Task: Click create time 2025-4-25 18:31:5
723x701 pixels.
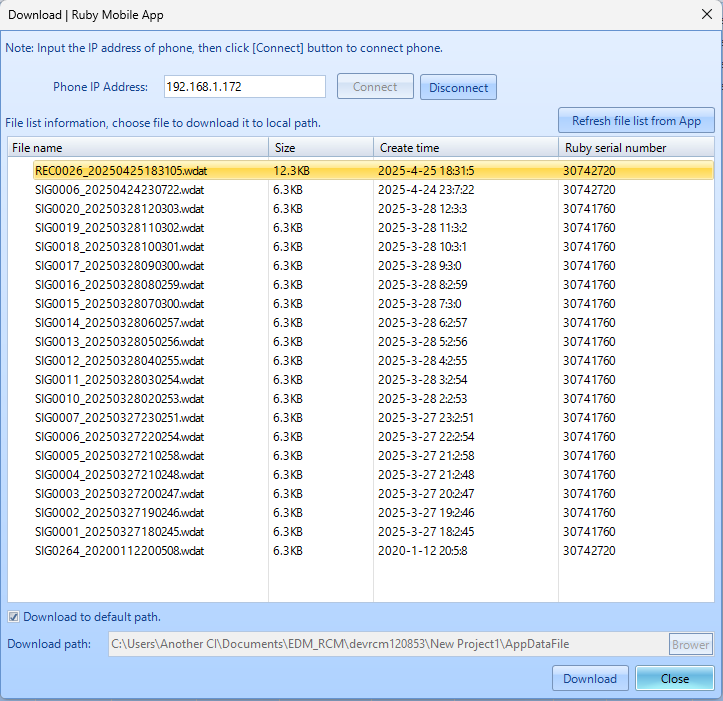Action: 426,171
